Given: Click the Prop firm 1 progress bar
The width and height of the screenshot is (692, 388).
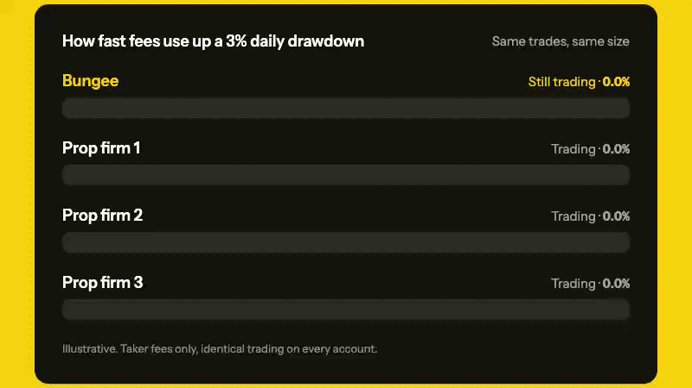Looking at the screenshot, I should [346, 175].
